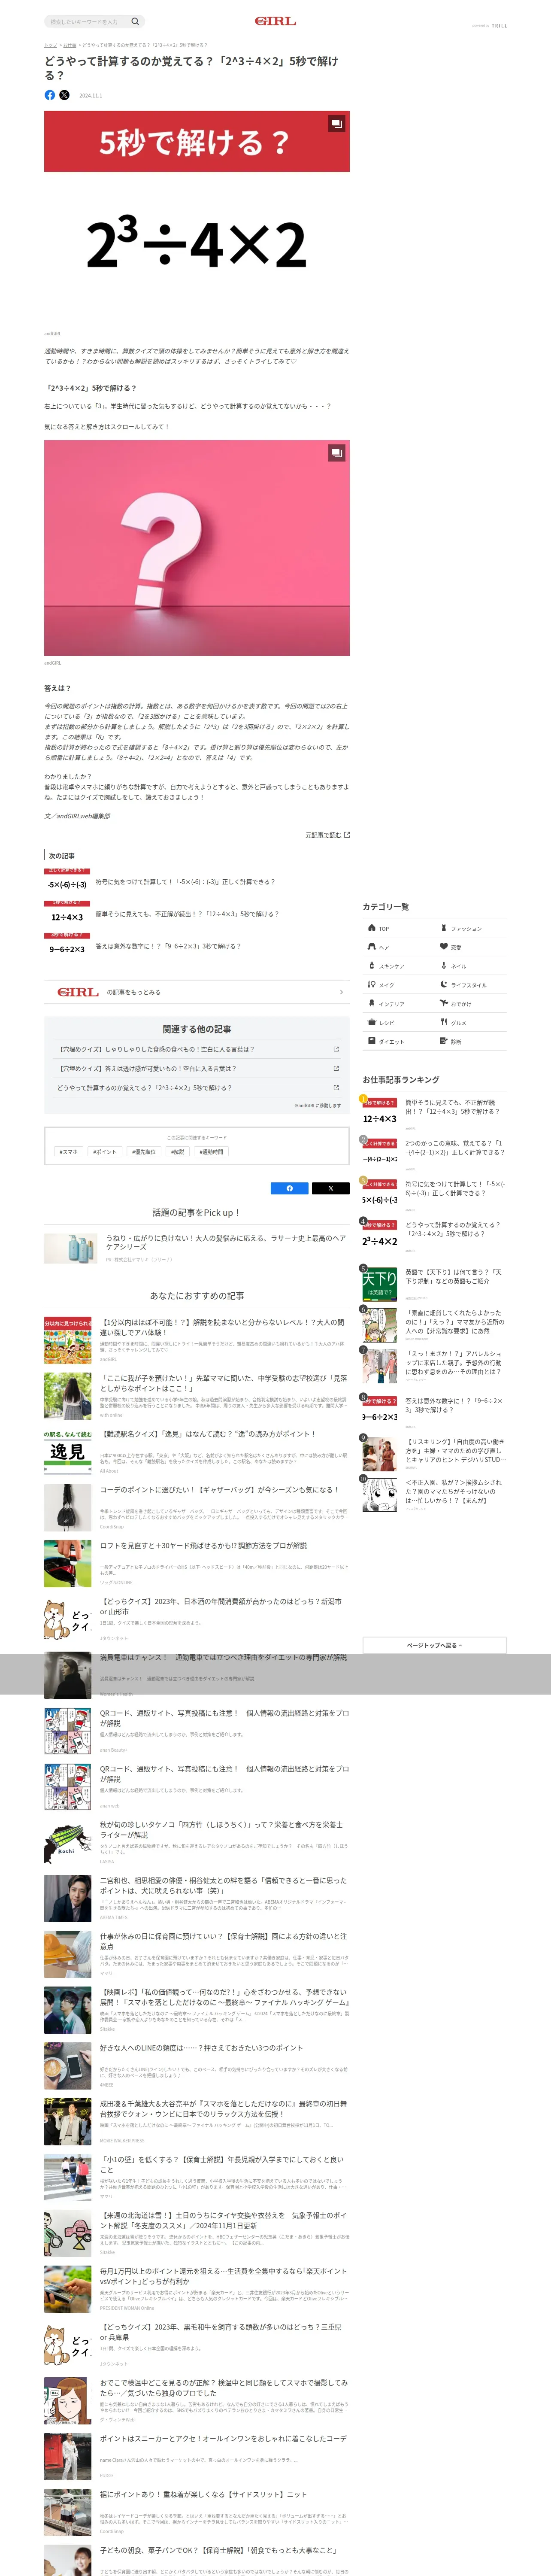Click the black X share button
The height and width of the screenshot is (2576, 551).
[x=330, y=1189]
